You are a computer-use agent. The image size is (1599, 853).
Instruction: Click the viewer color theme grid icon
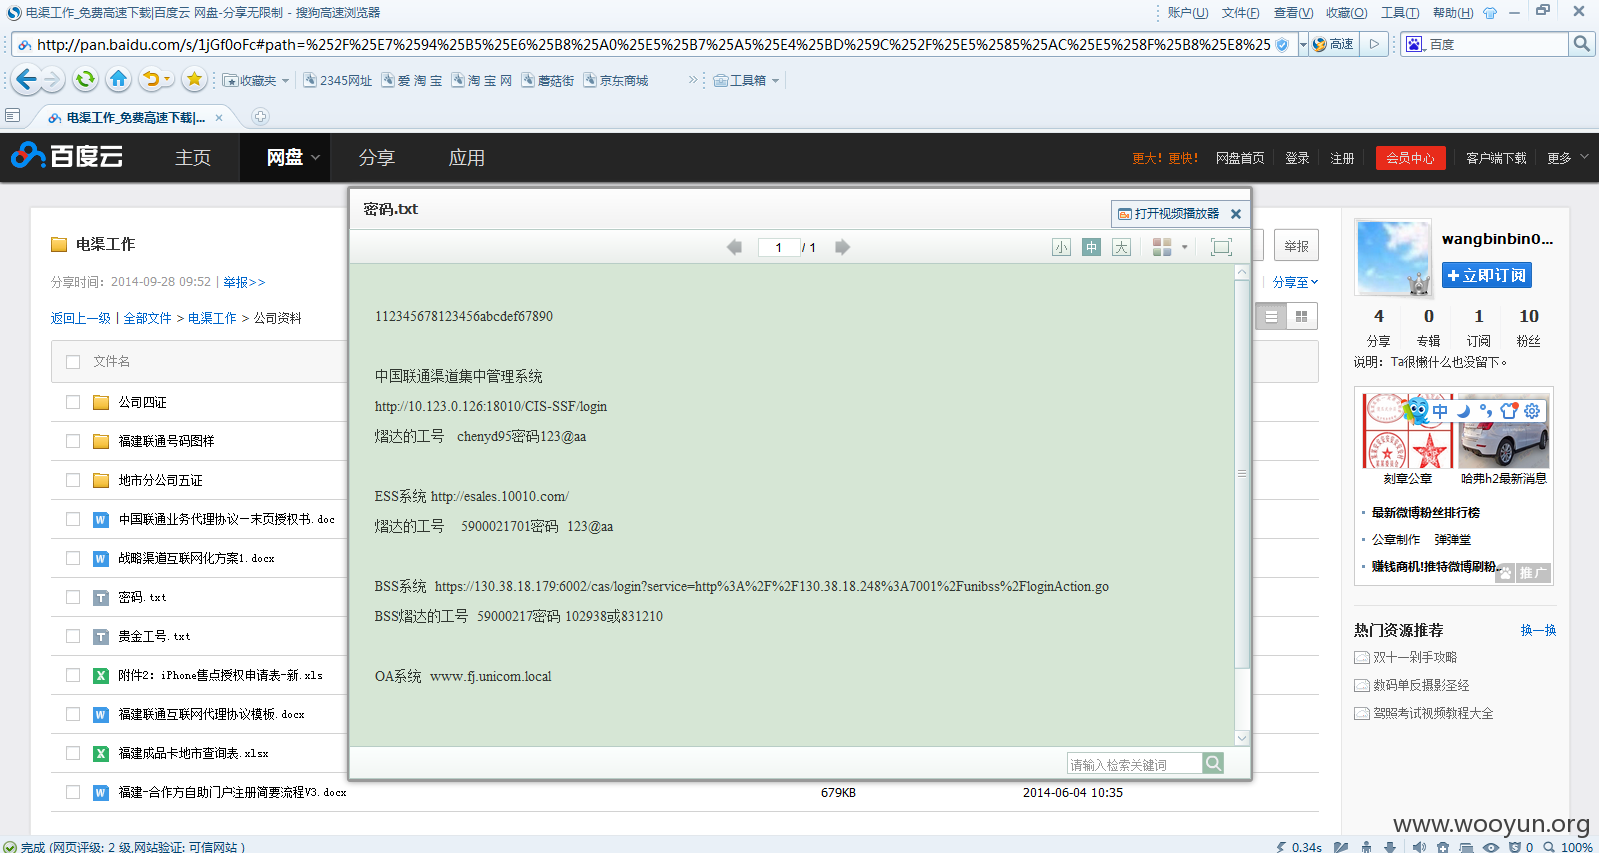pos(1161,247)
